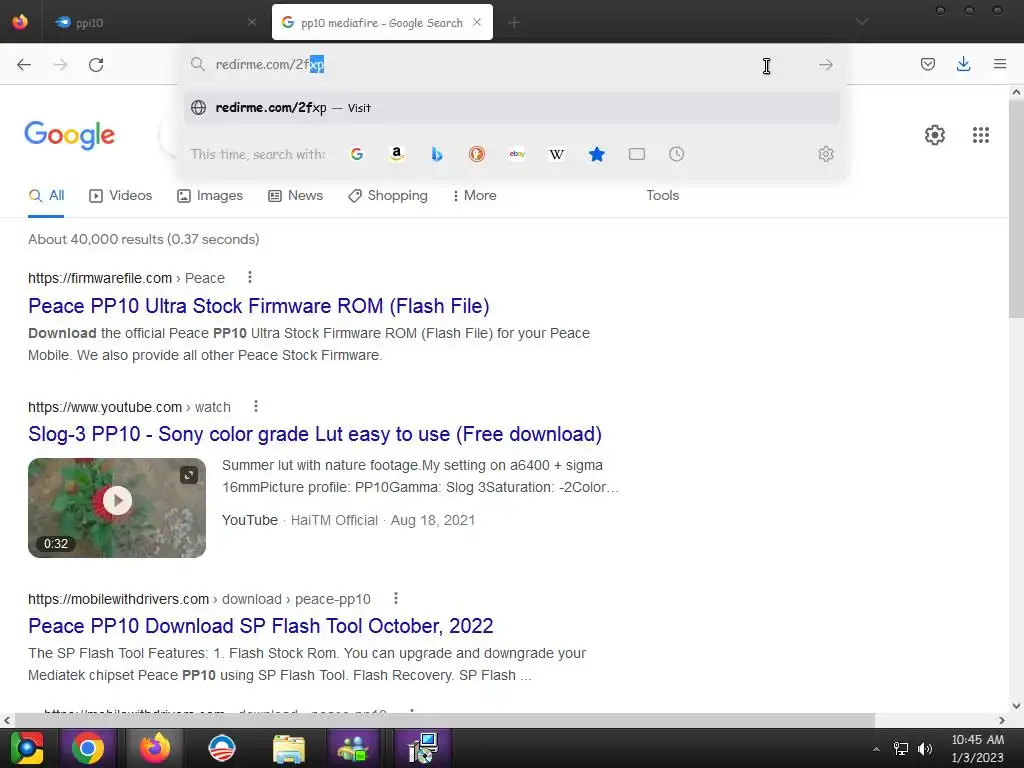List all tabs with the chevron
This screenshot has height=768, width=1024.
861,22
